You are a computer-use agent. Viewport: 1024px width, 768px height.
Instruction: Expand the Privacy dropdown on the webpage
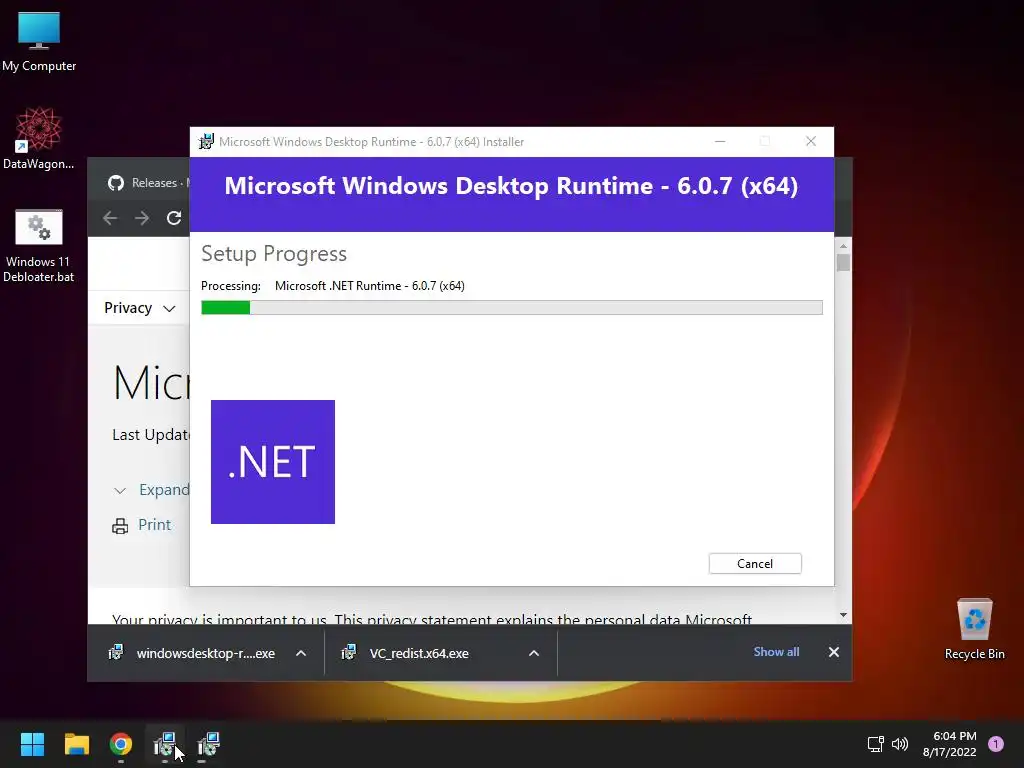[140, 308]
